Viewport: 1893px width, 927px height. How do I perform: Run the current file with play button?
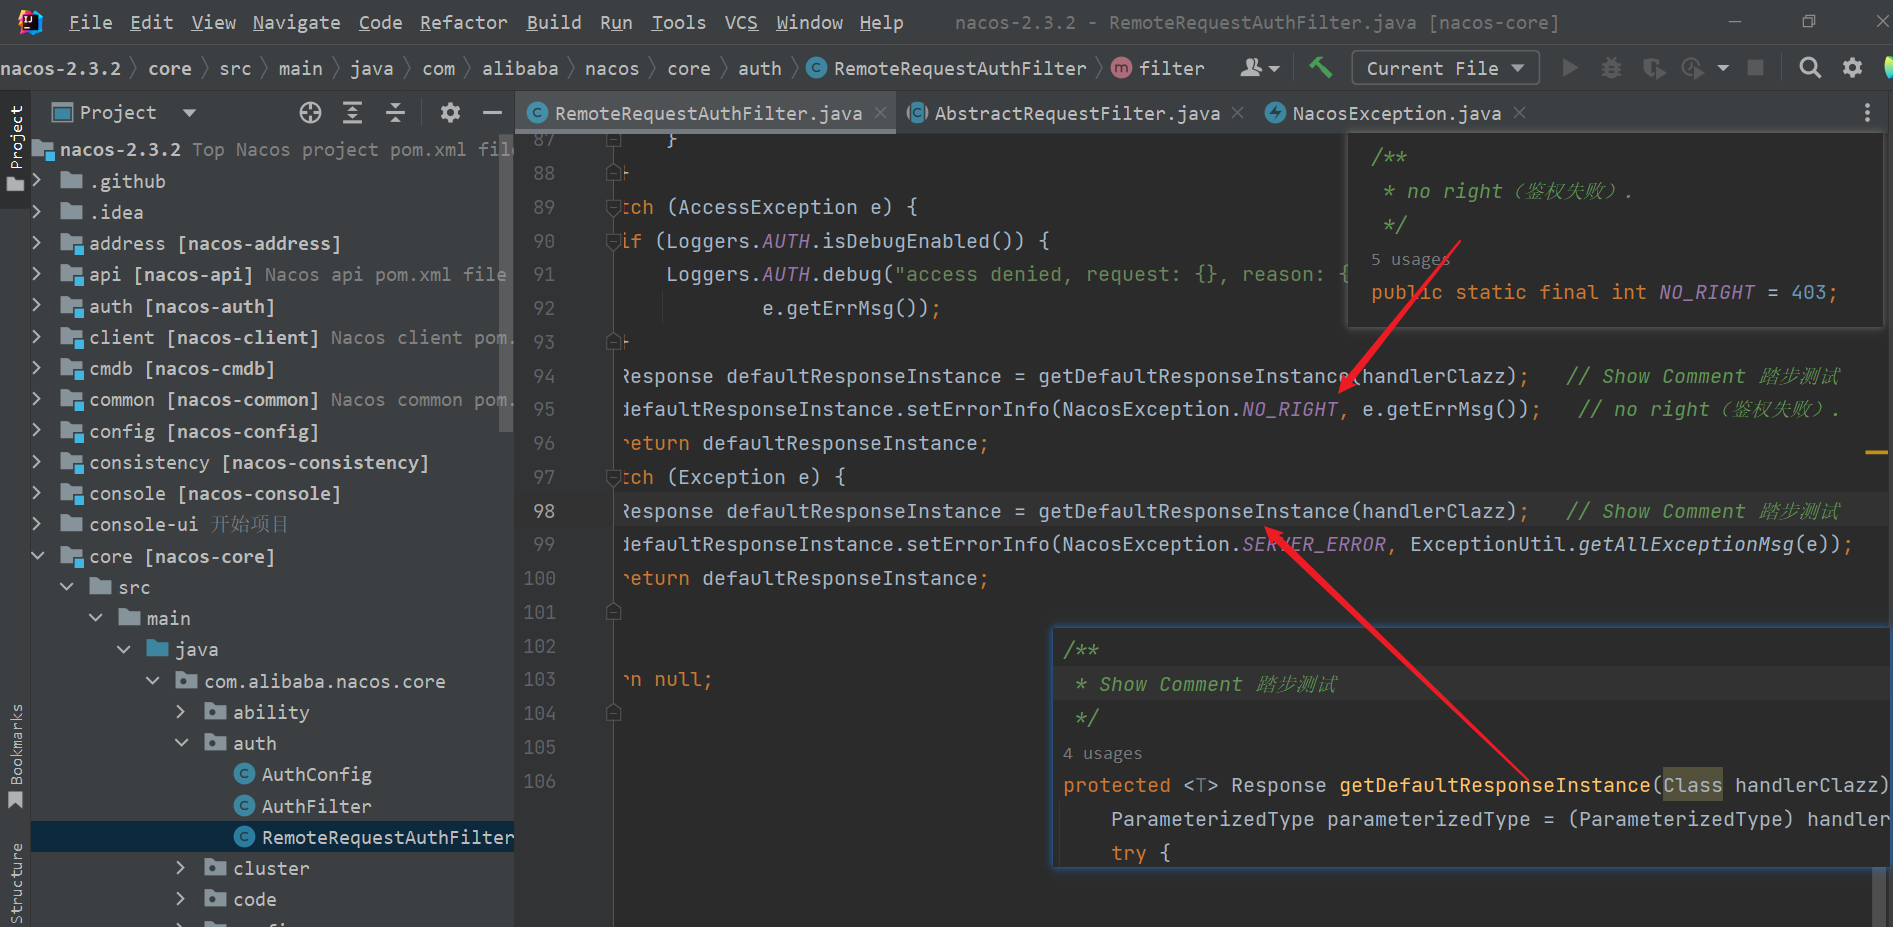click(x=1570, y=67)
